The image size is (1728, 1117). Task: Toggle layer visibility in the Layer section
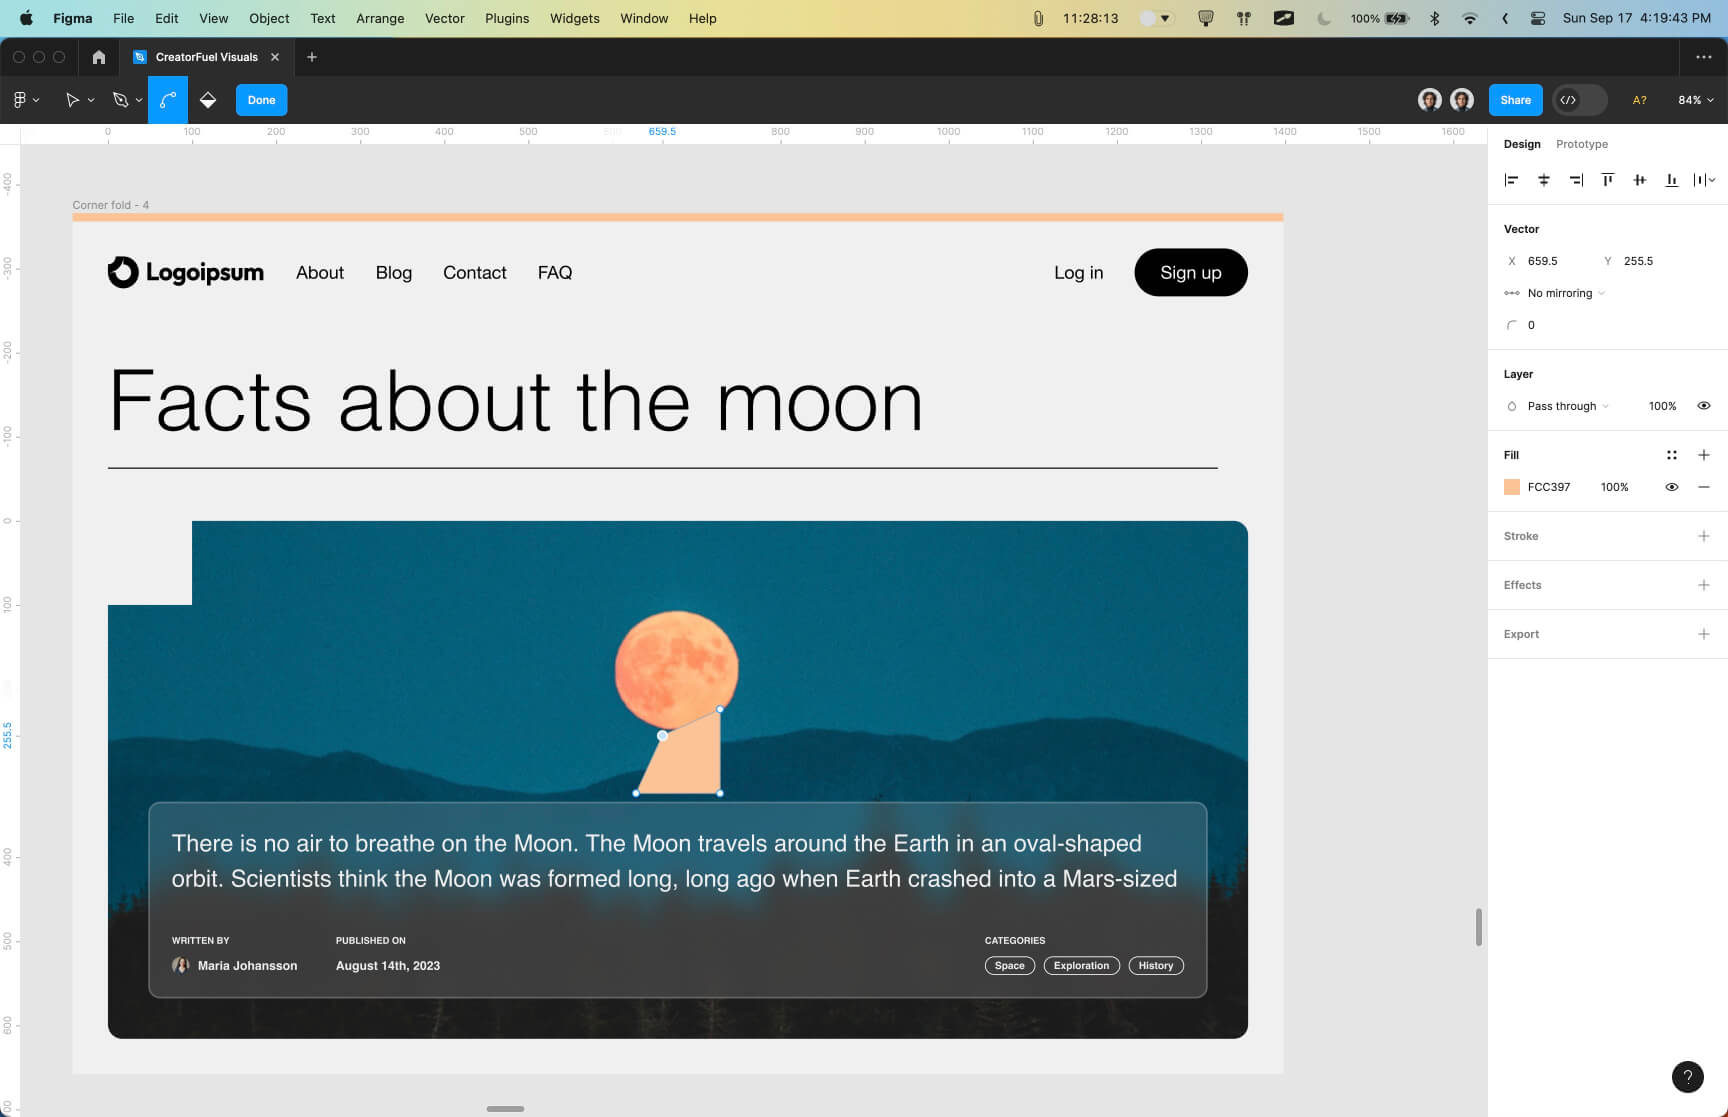pyautogui.click(x=1705, y=405)
